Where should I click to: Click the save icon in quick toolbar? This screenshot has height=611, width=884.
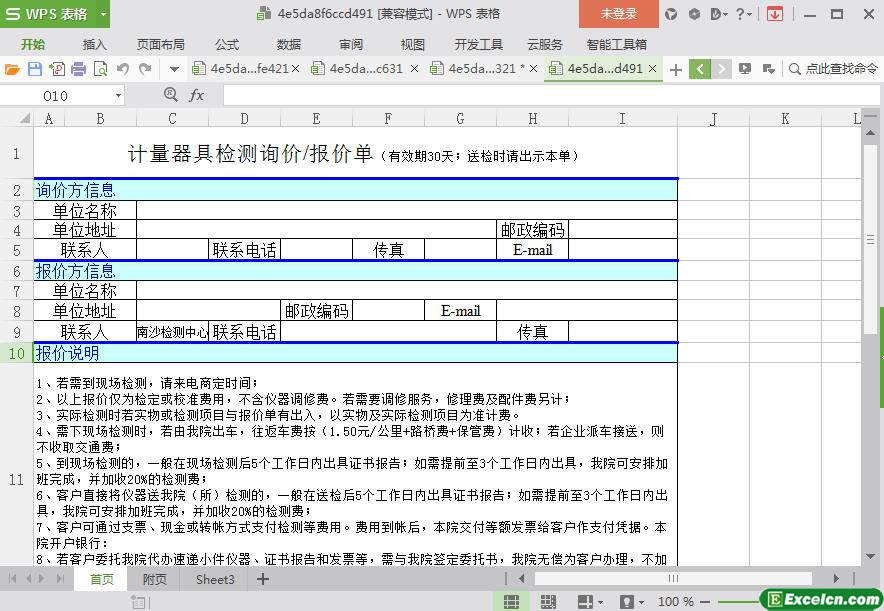34,69
